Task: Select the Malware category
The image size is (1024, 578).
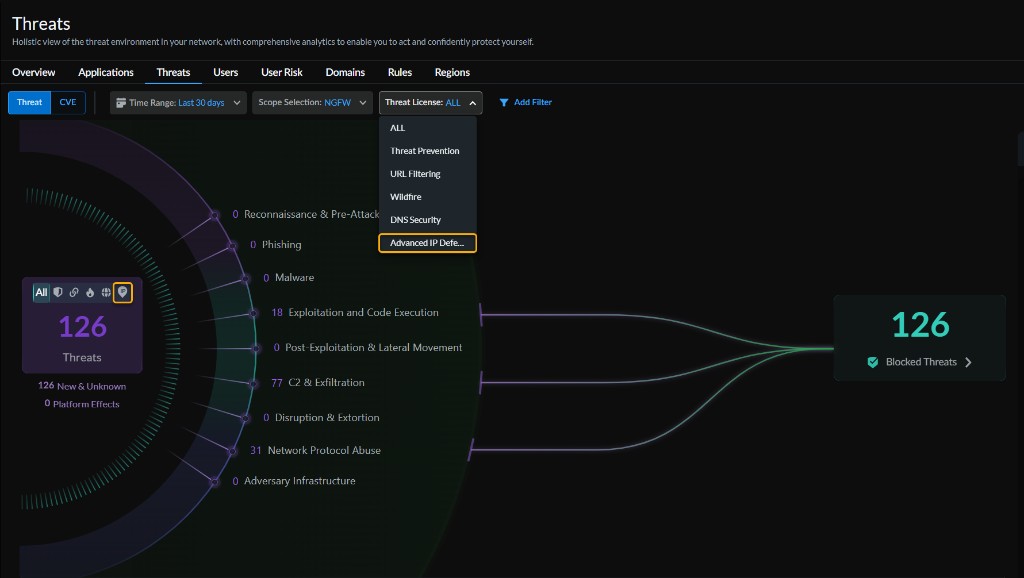Action: click(289, 278)
